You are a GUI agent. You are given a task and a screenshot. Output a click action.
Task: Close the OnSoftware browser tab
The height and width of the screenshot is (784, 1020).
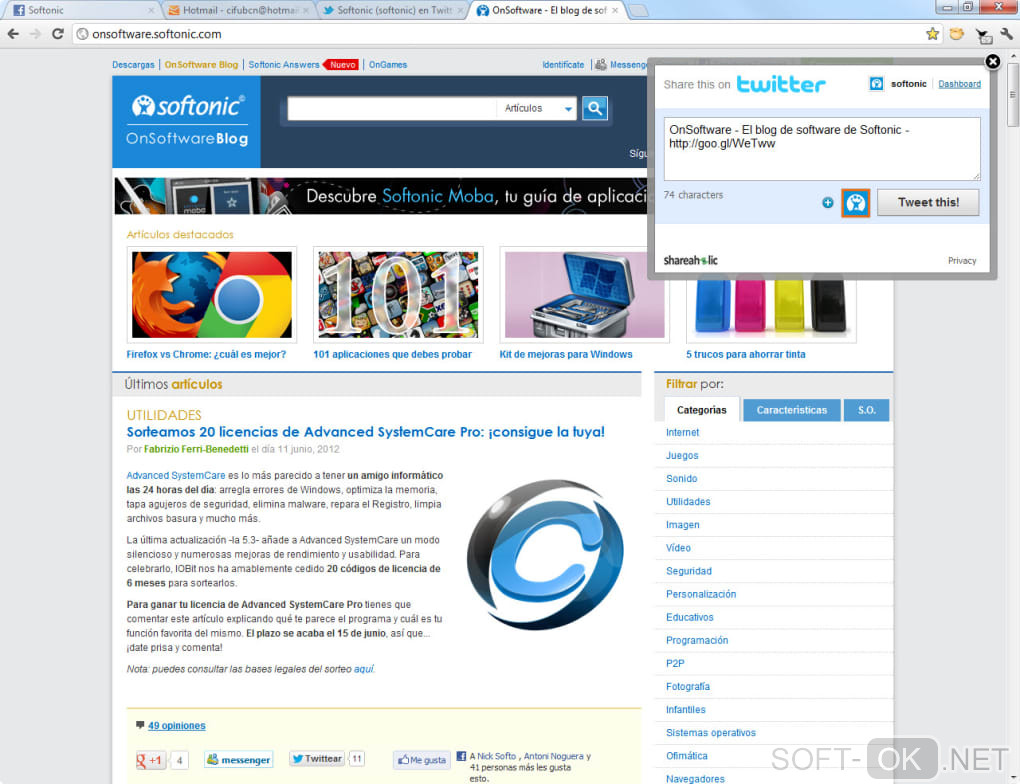(x=615, y=10)
